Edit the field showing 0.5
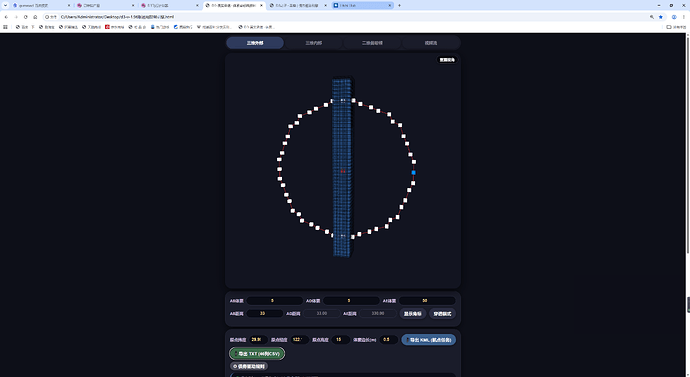The height and width of the screenshot is (377, 690). point(388,340)
